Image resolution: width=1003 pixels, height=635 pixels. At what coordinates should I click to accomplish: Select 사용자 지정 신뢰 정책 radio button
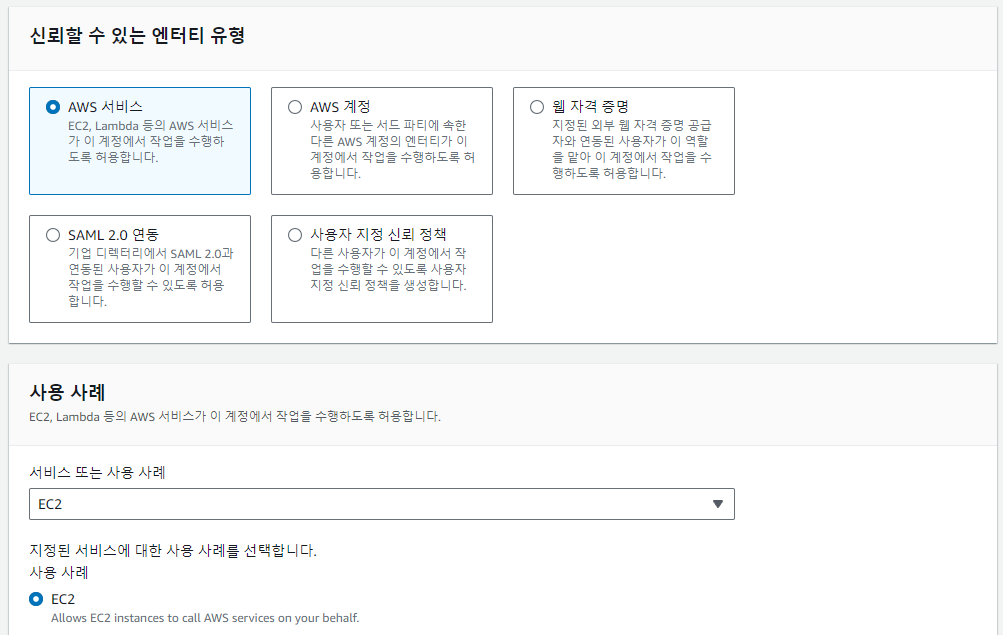pyautogui.click(x=295, y=235)
